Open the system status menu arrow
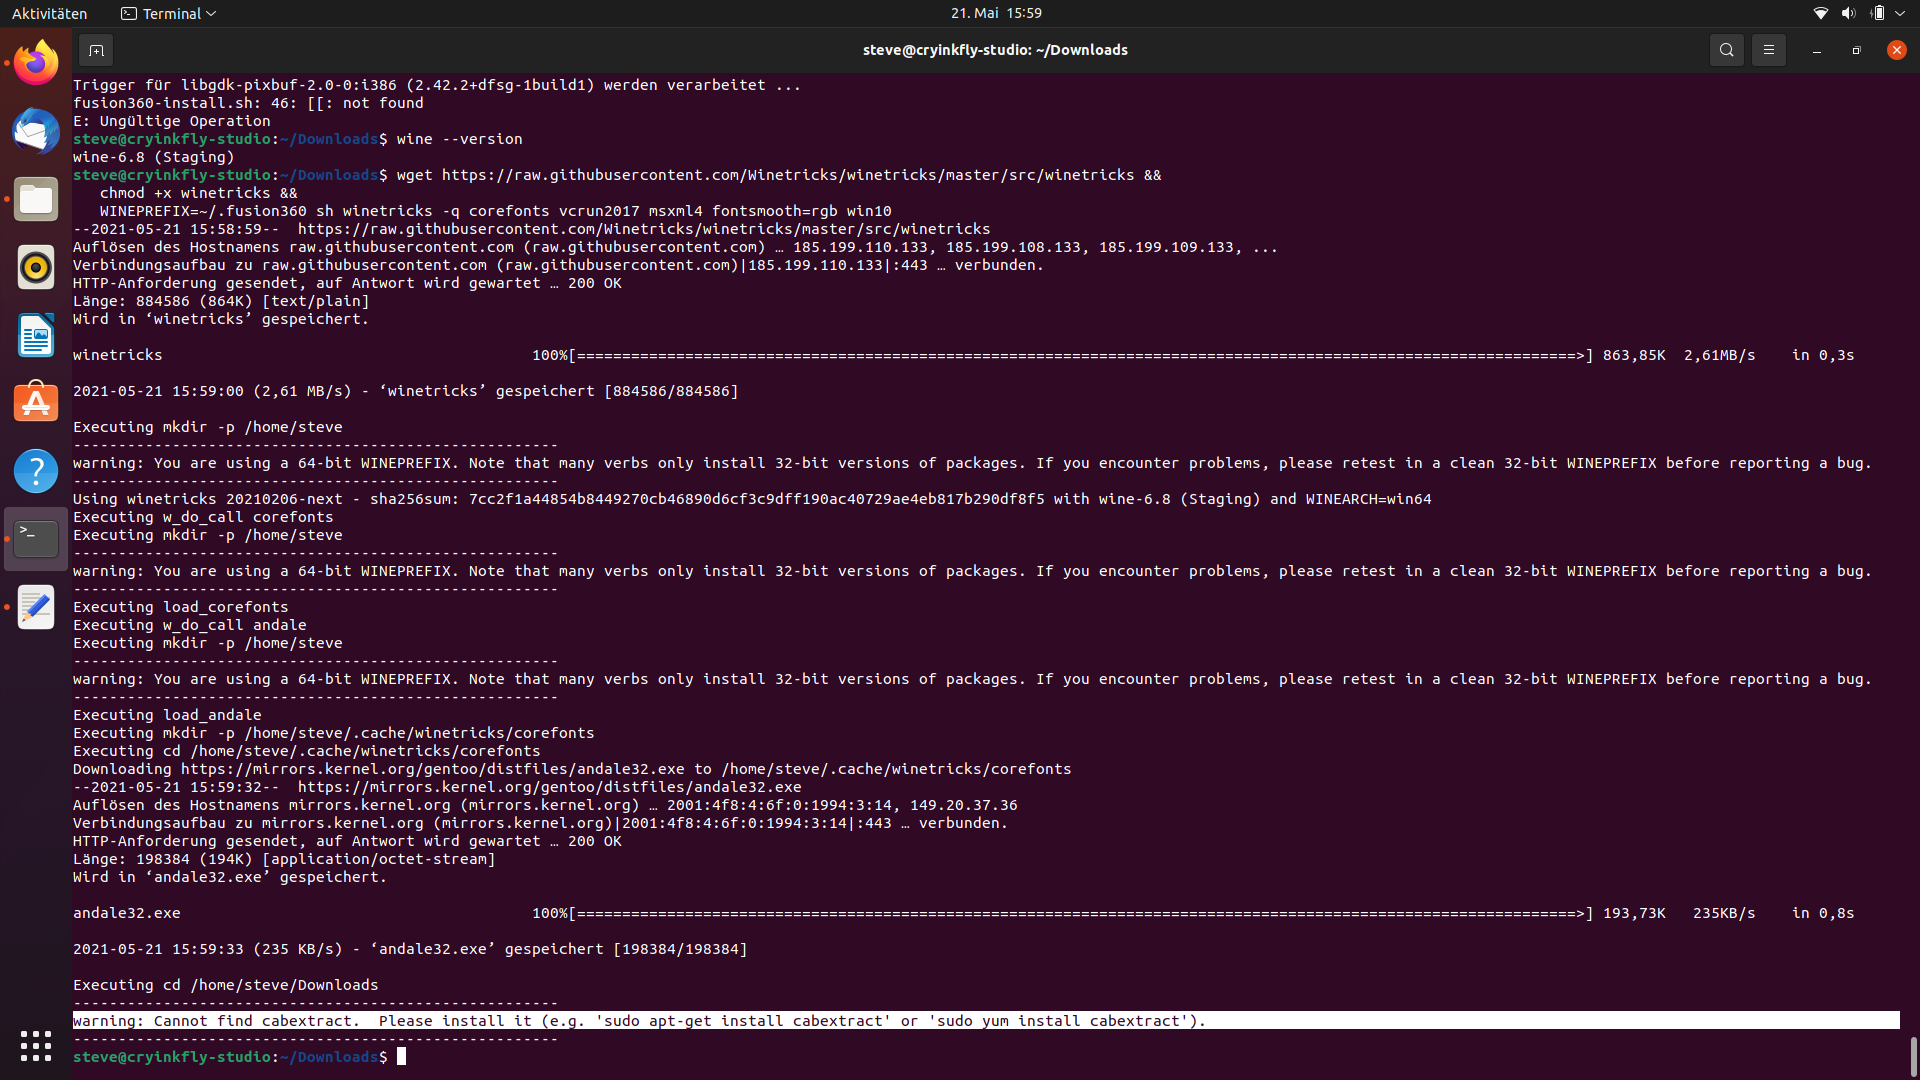The height and width of the screenshot is (1080, 1920). pos(1900,13)
